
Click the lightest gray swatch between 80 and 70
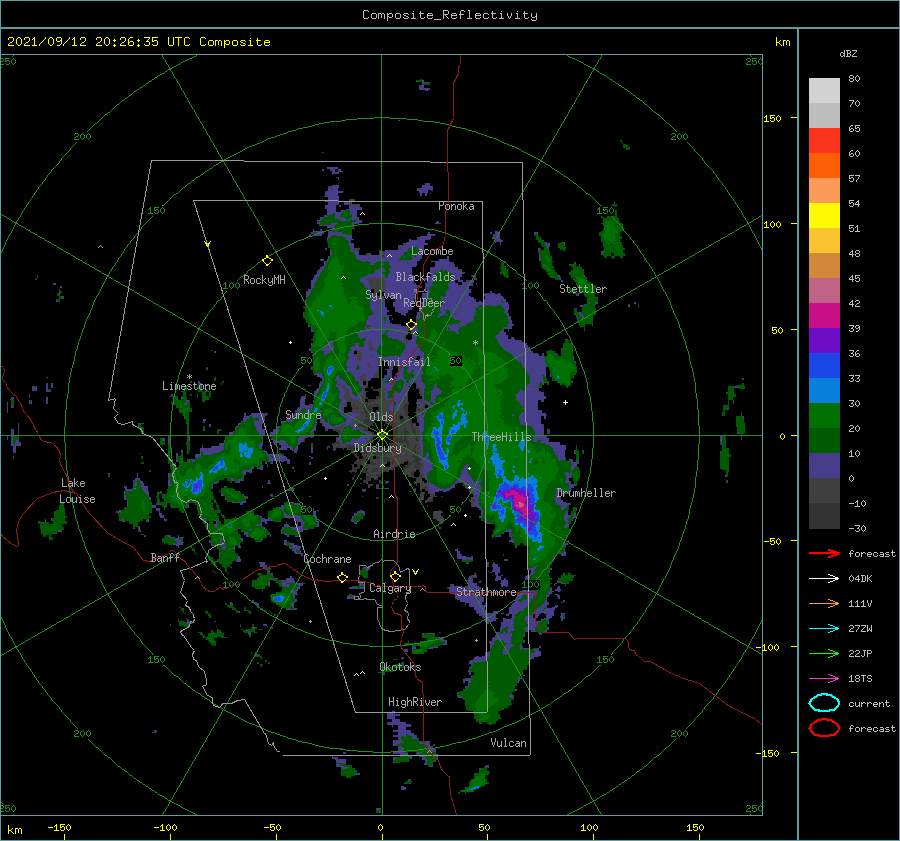pos(824,91)
